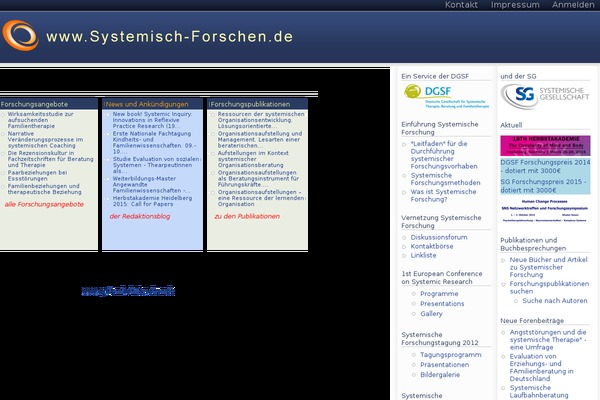The width and height of the screenshot is (600, 400).
Task: Open Organisationsaufstellung und Management publication
Action: [x=260, y=139]
